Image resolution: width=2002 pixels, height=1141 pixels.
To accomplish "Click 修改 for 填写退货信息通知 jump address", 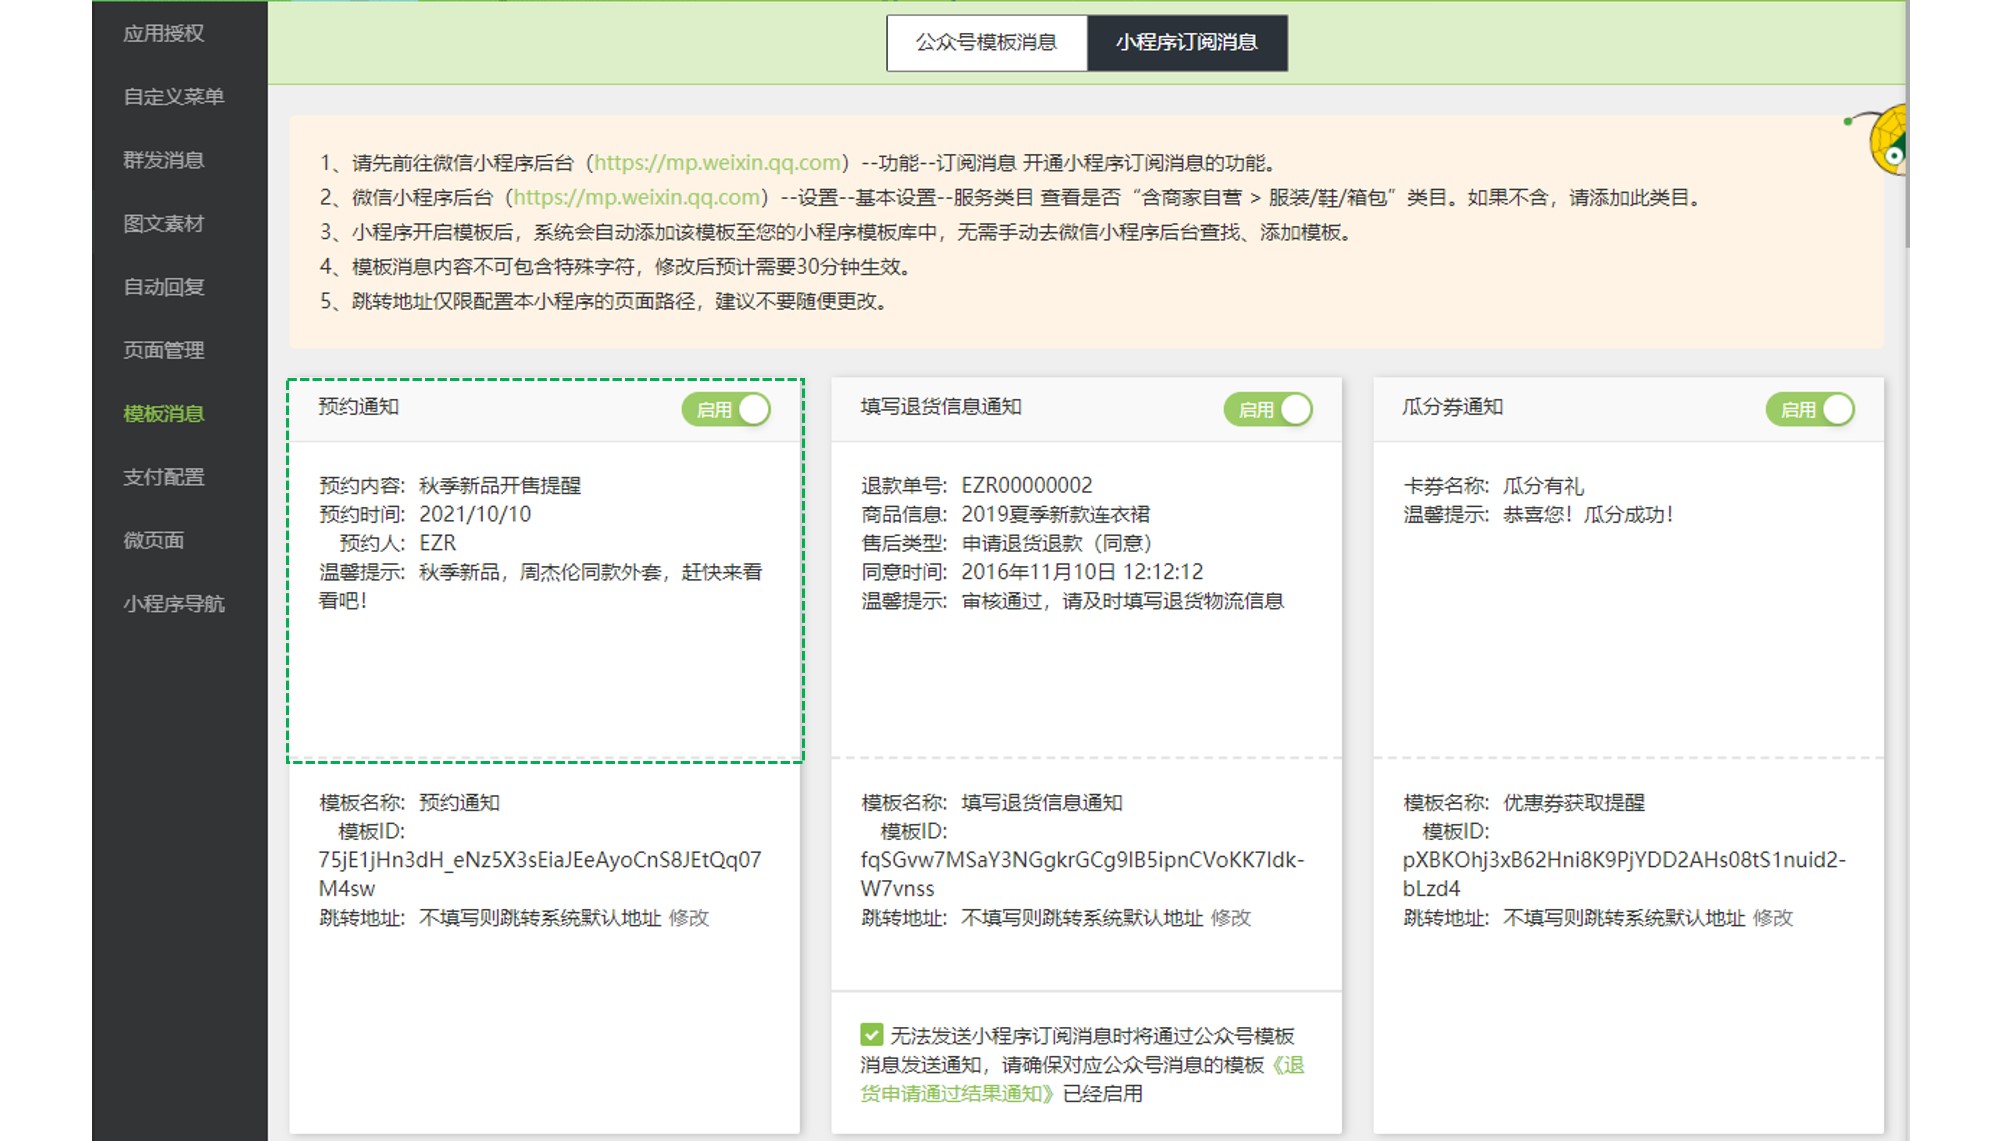I will pyautogui.click(x=1230, y=918).
